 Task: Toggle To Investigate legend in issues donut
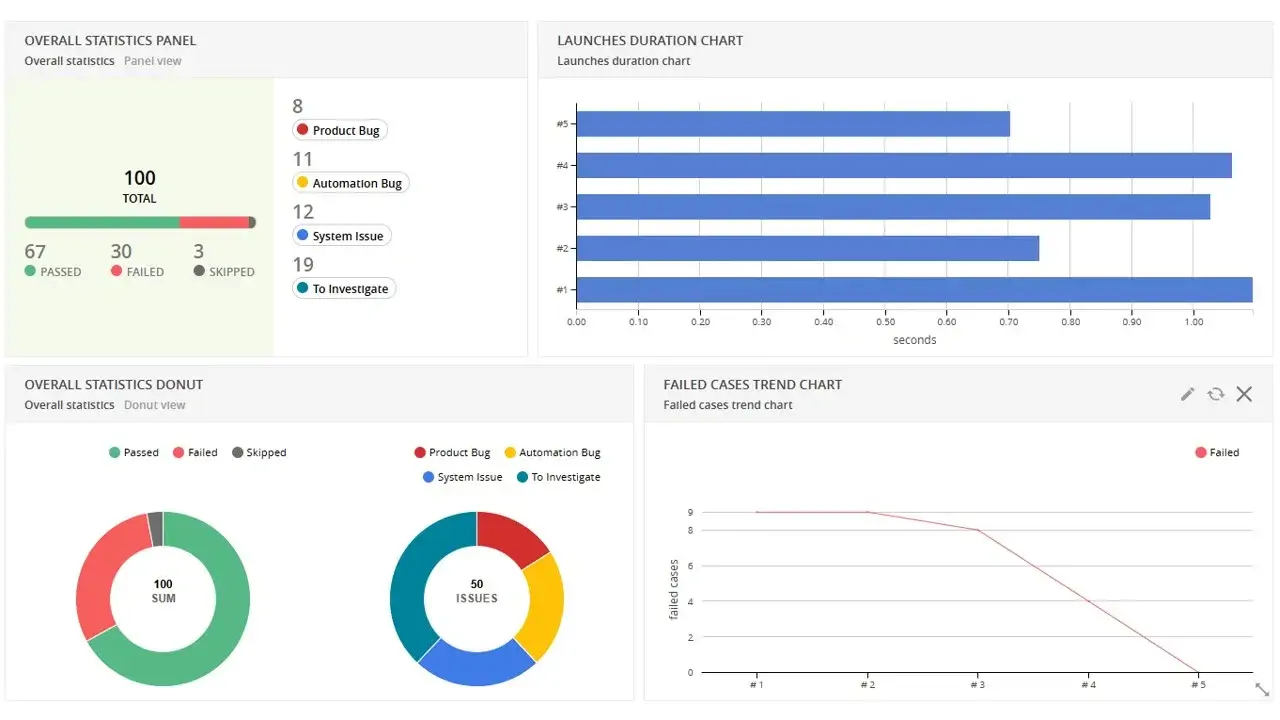(x=558, y=477)
